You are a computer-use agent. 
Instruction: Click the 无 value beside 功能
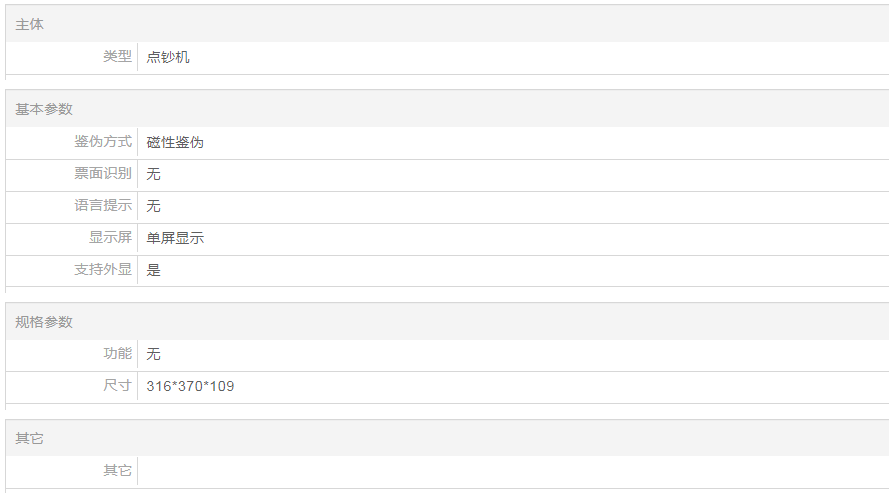[153, 354]
